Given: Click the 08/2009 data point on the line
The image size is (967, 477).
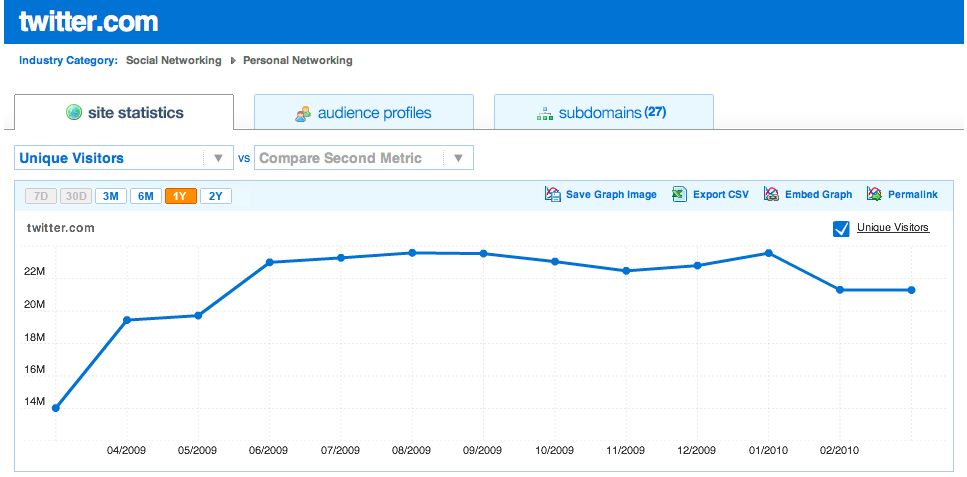Looking at the screenshot, I should click(412, 252).
